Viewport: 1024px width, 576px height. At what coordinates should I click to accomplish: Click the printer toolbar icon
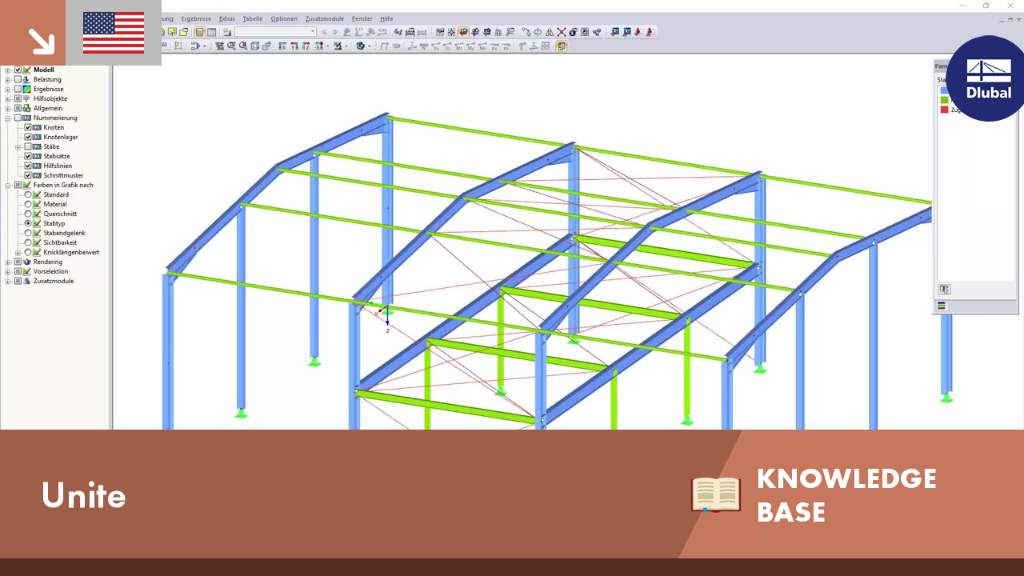[x=410, y=32]
